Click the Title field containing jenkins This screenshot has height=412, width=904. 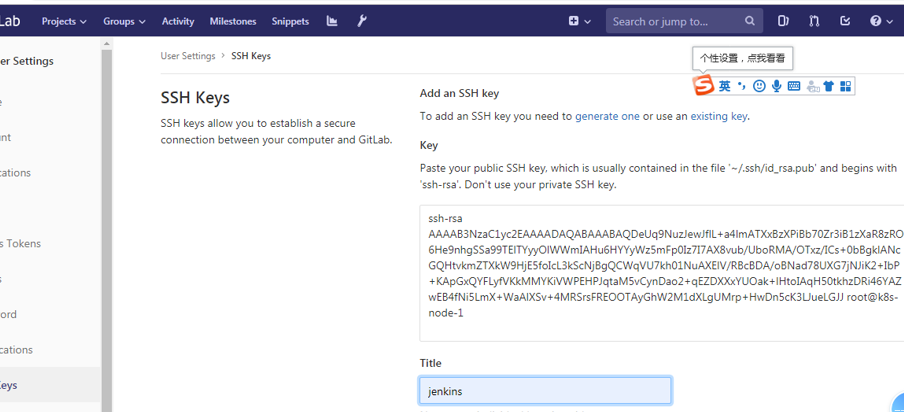click(545, 391)
